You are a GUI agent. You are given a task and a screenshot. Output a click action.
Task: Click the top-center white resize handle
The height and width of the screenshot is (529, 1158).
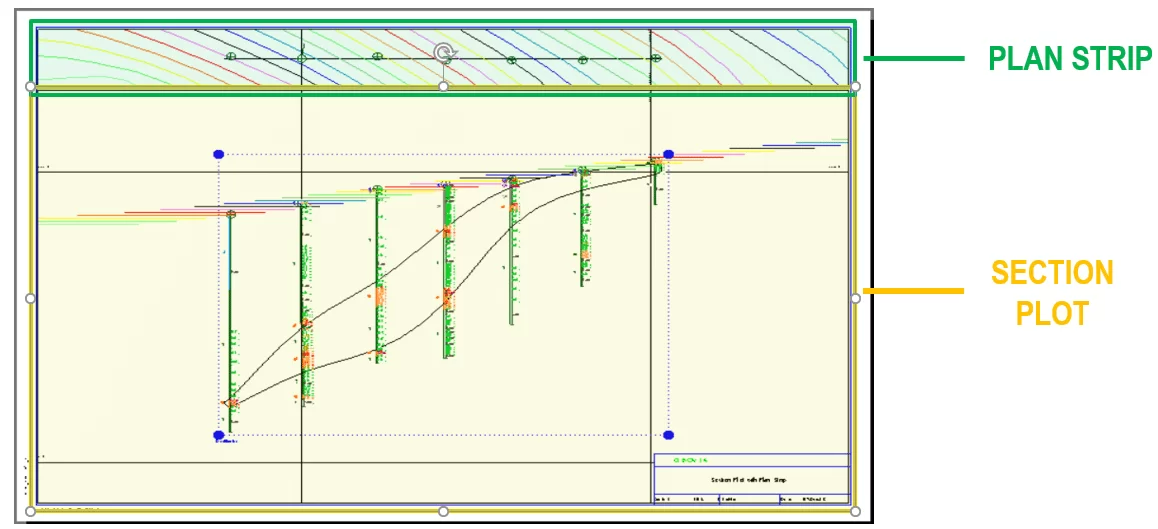[x=443, y=87]
